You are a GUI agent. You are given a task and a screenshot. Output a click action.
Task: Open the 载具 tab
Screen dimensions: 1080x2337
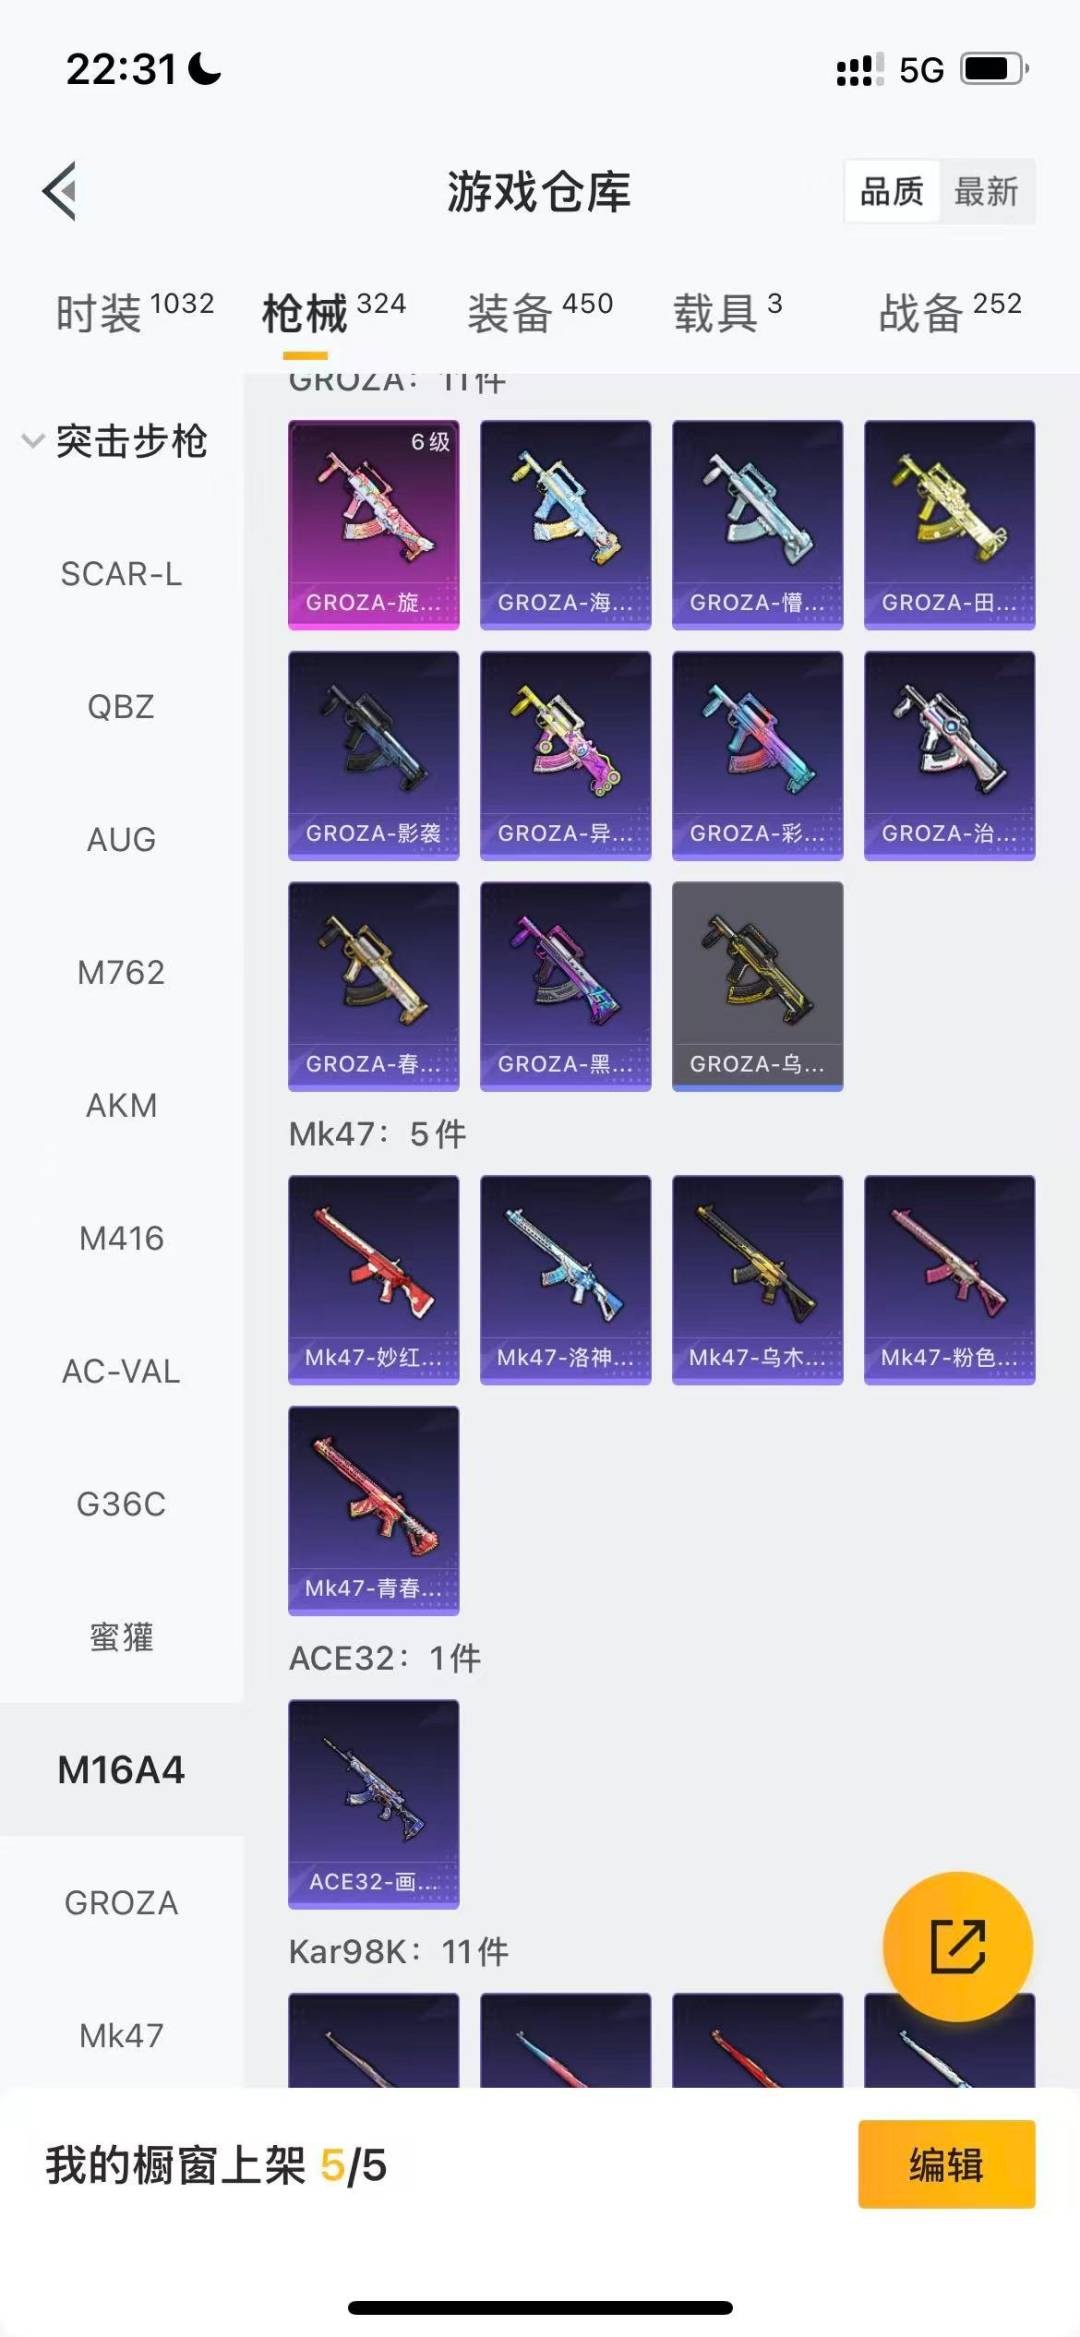[728, 312]
